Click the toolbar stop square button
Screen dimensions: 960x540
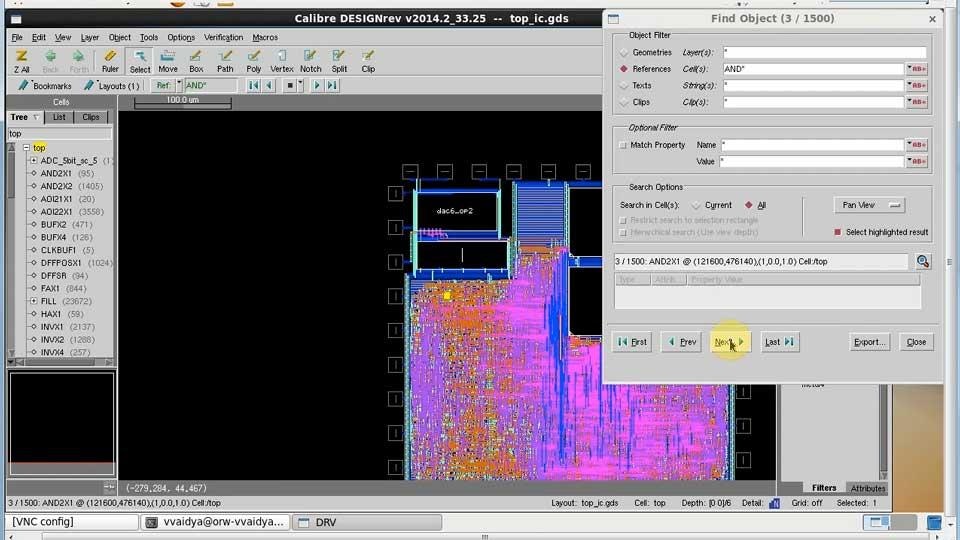290,86
